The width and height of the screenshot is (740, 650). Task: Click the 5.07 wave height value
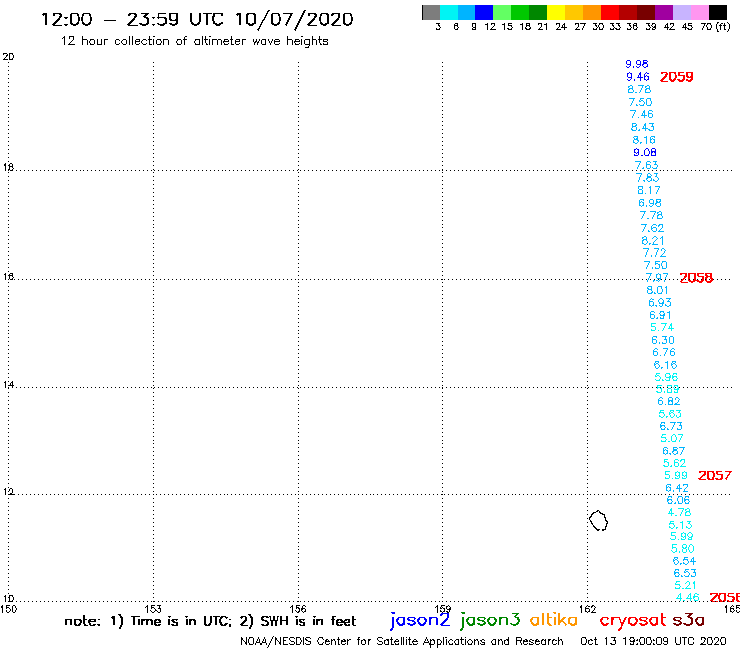click(x=672, y=438)
